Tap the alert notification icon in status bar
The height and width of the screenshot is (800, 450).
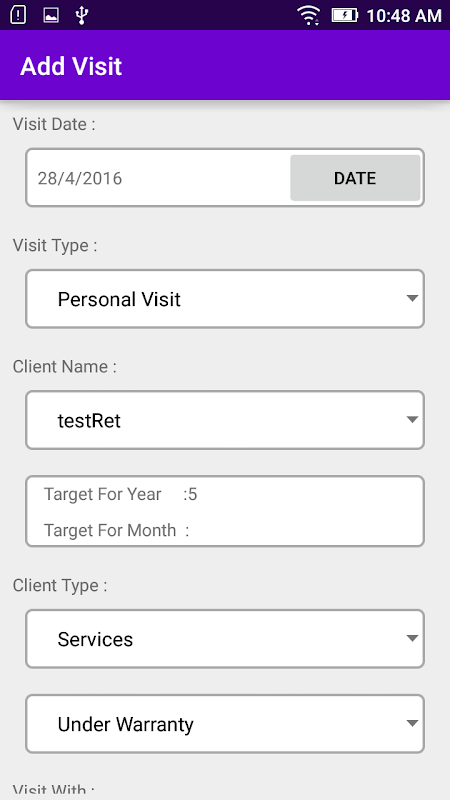point(18,15)
